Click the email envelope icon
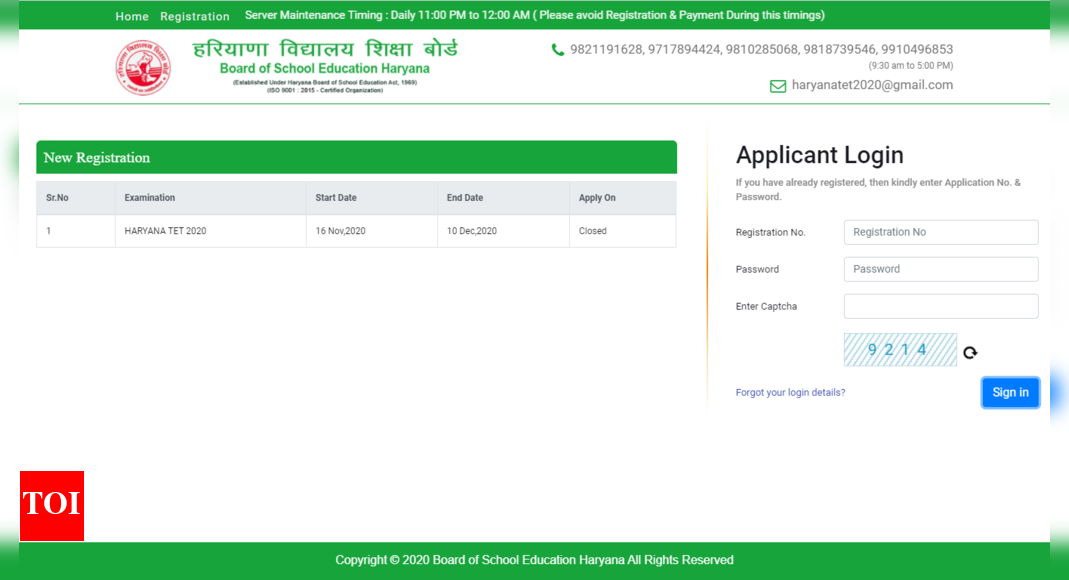Image resolution: width=1069 pixels, height=580 pixels. 778,86
